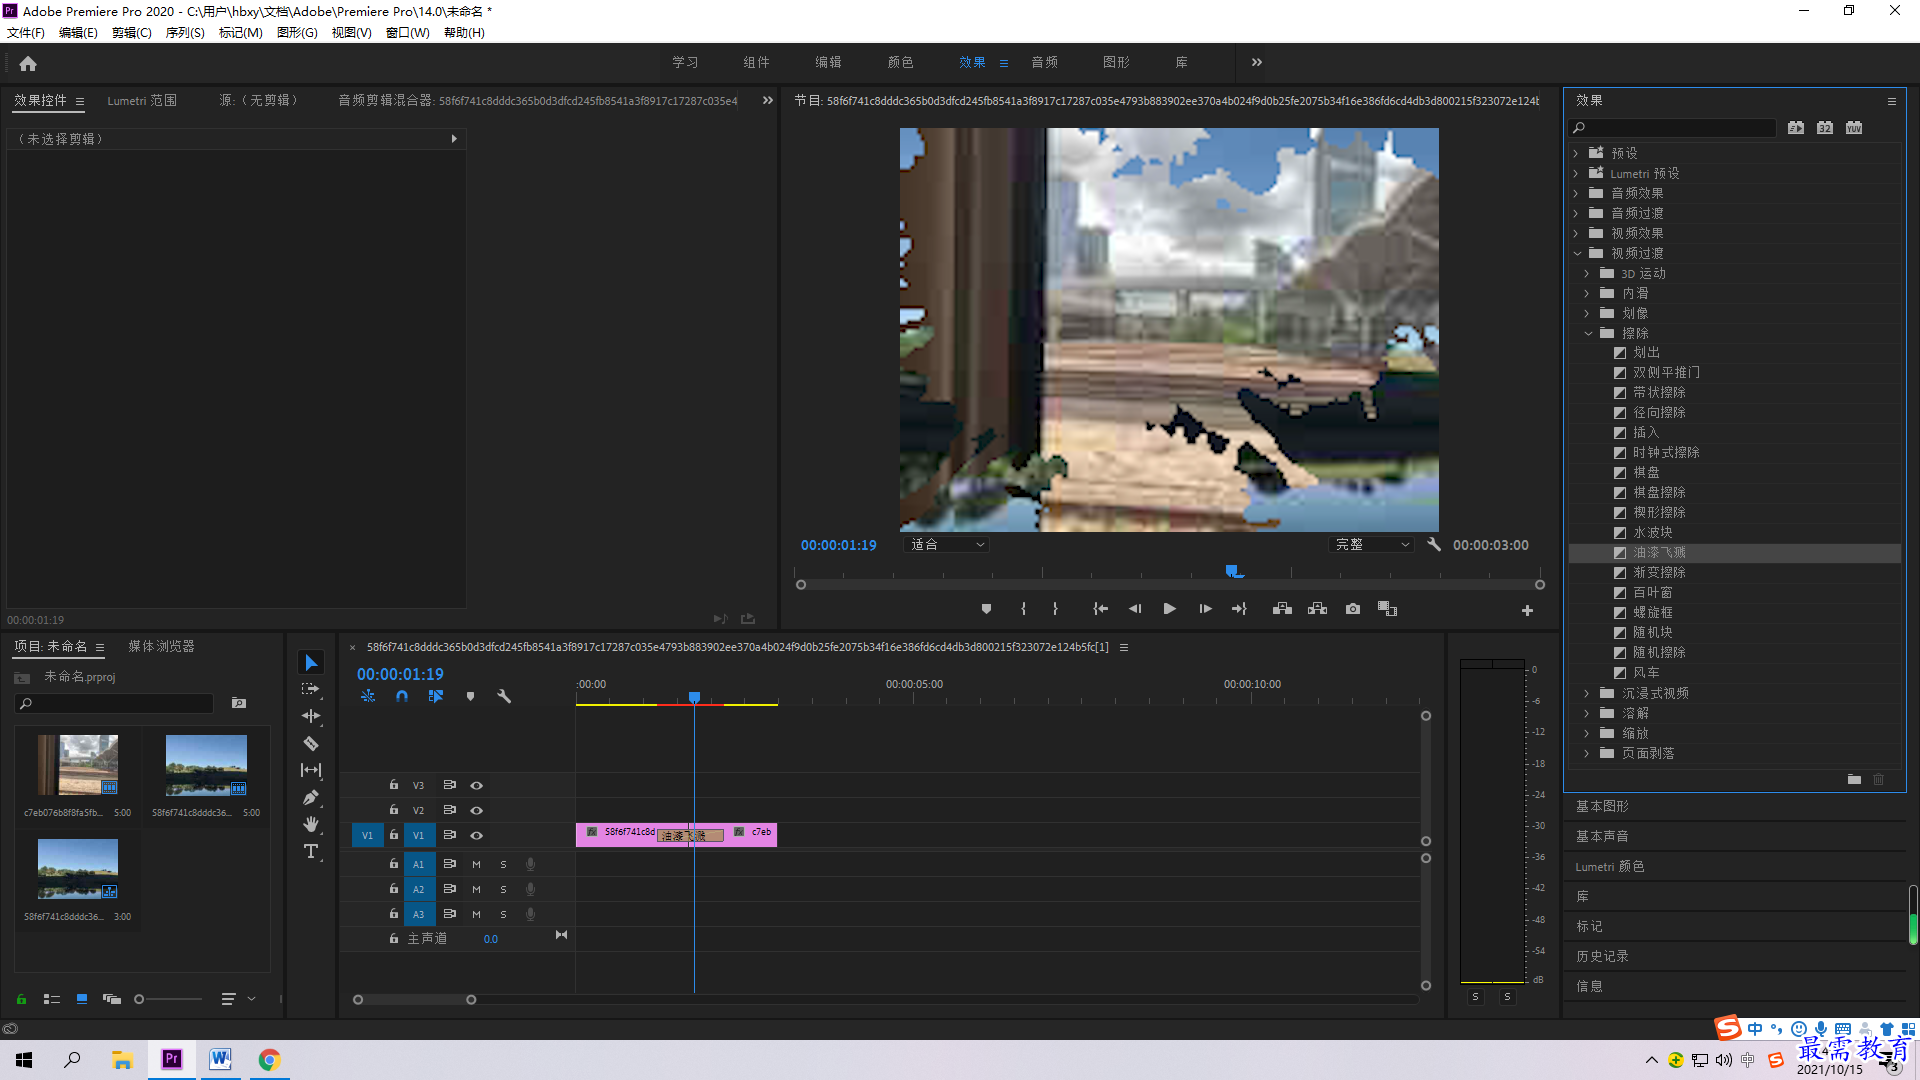Add marker in timeline header

pos(470,696)
